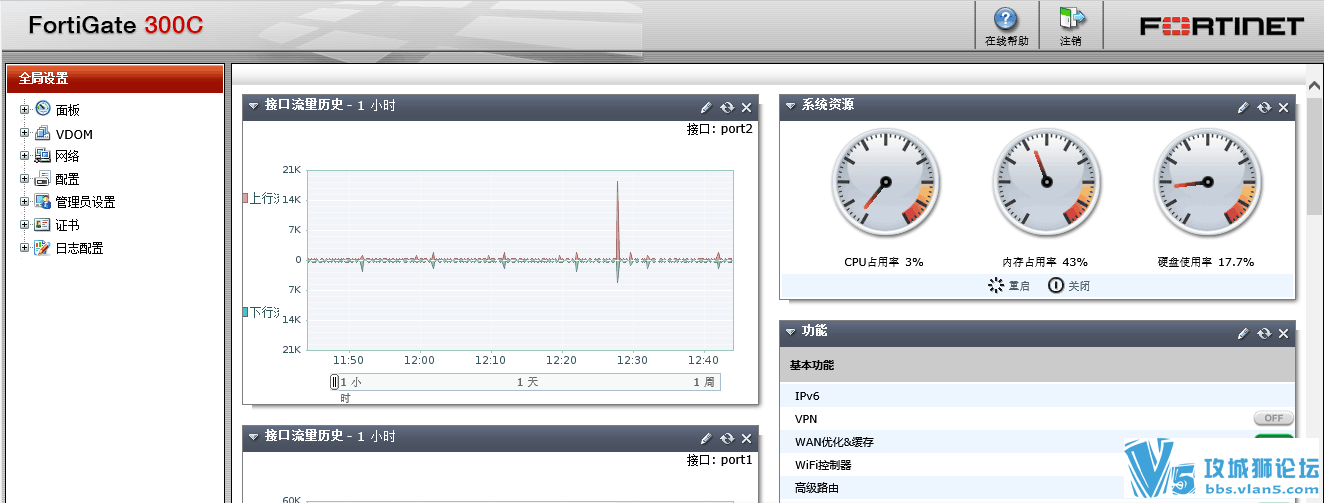Open the 在线帮助 online help icon
The image size is (1324, 503).
pos(1006,20)
